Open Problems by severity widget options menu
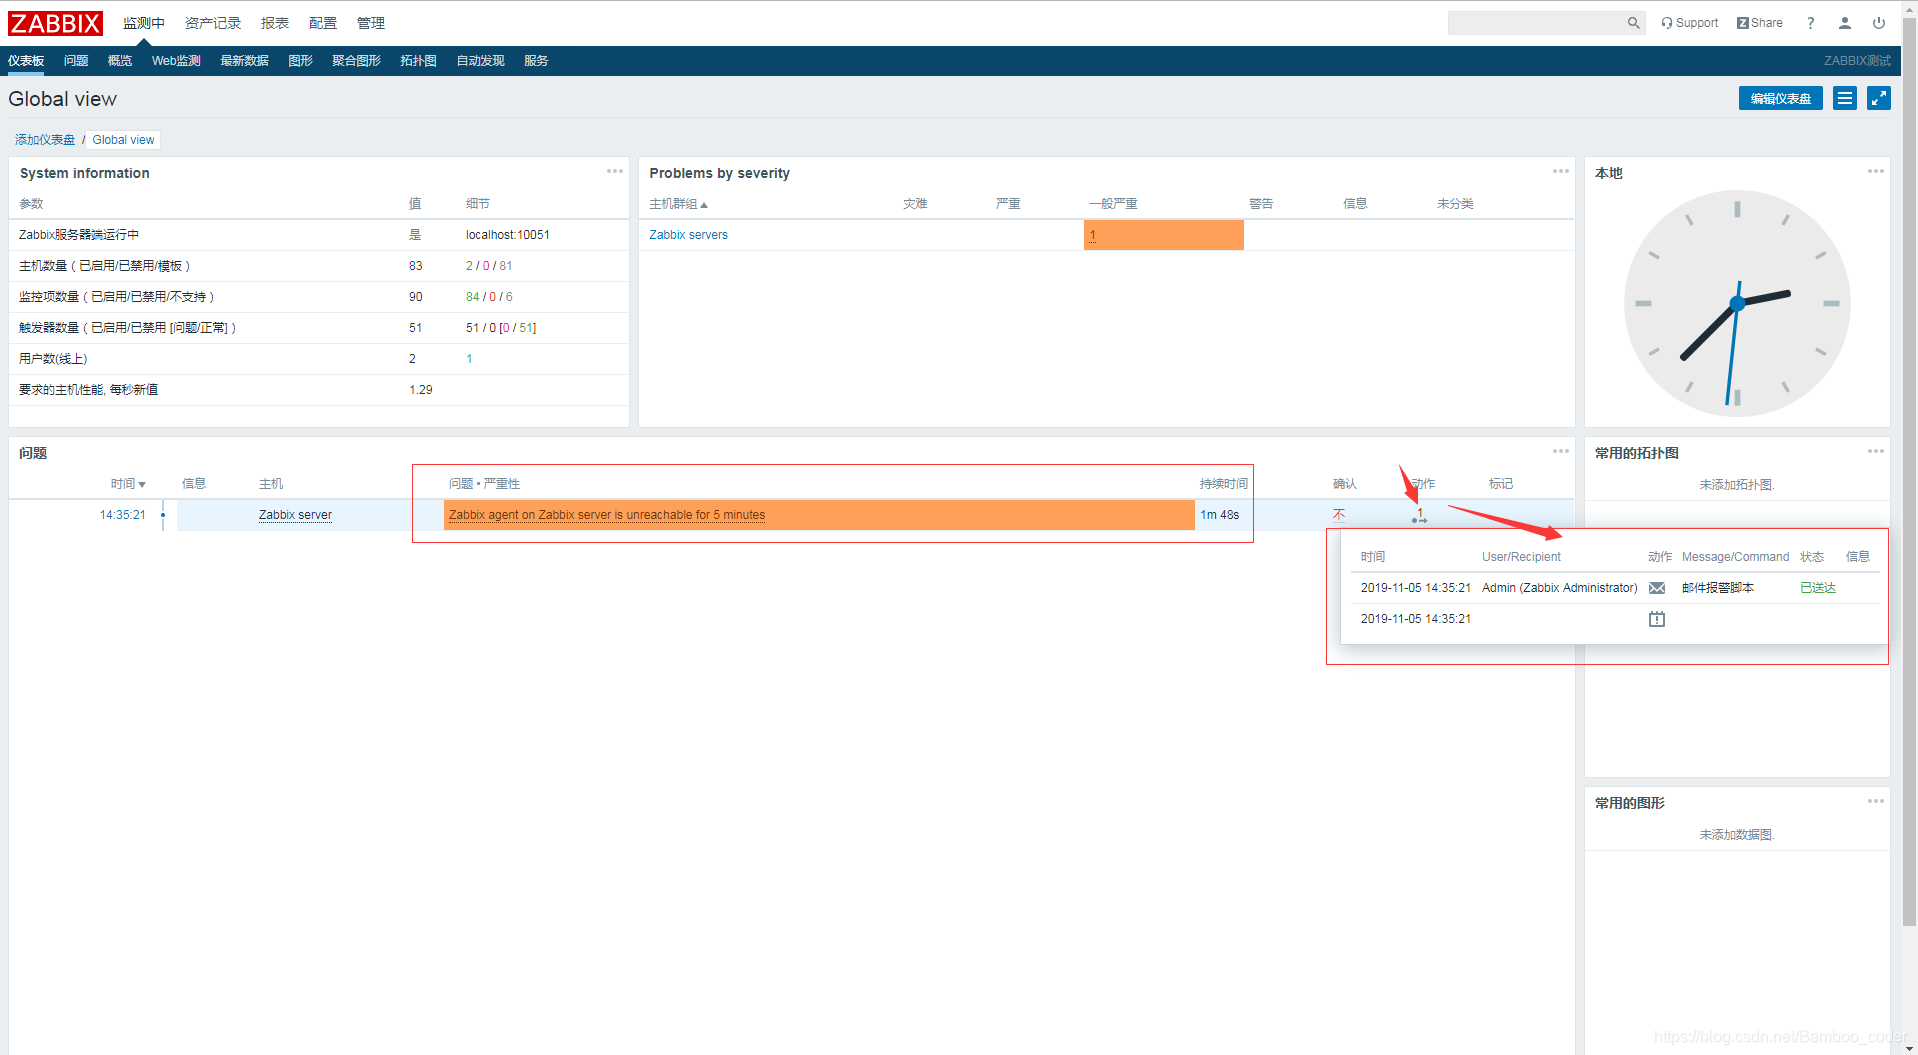Image resolution: width=1918 pixels, height=1055 pixels. point(1560,171)
